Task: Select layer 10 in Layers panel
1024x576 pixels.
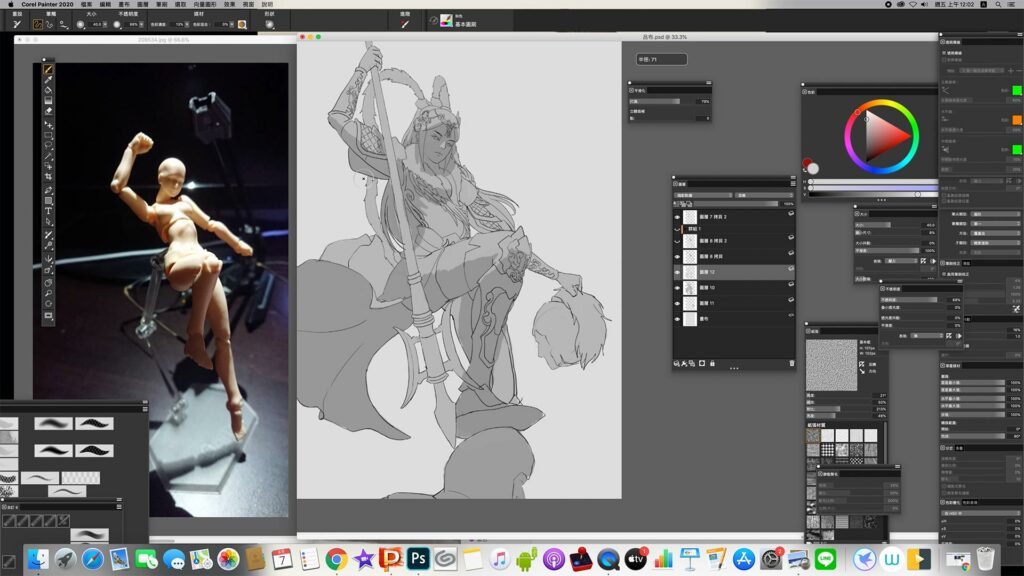Action: (733, 287)
